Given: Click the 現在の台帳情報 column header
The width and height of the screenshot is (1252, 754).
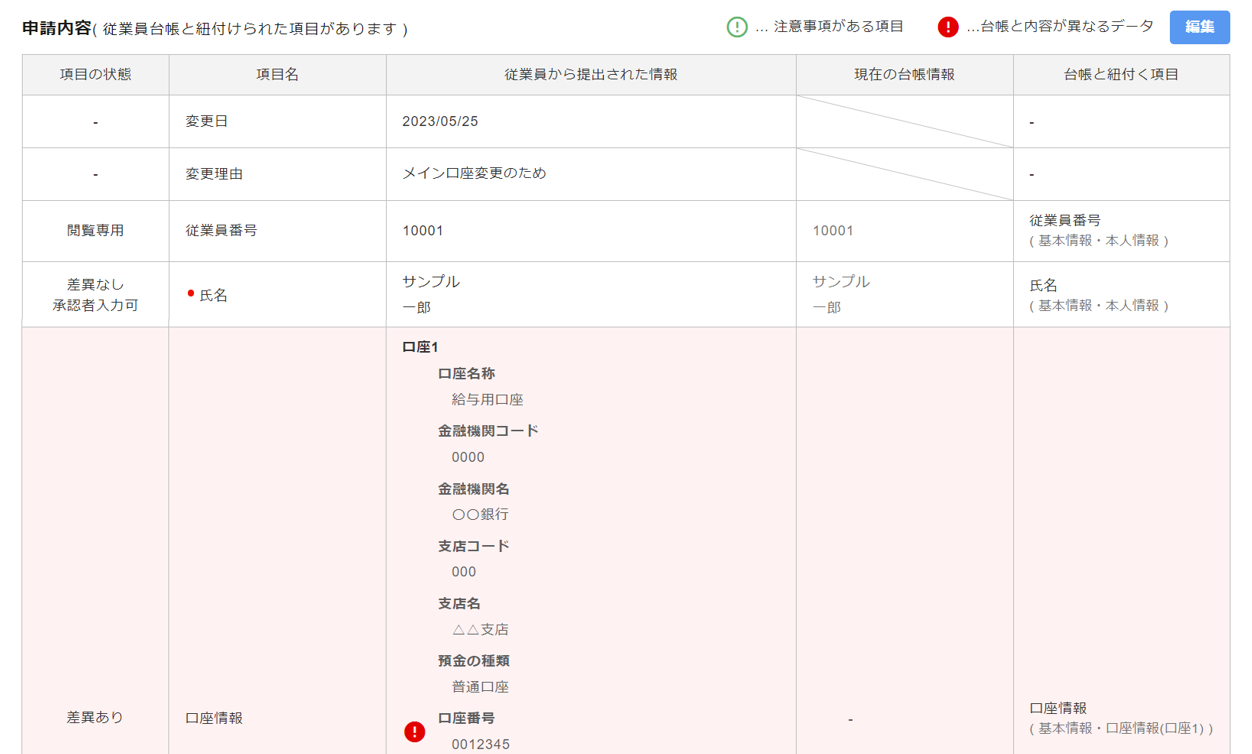Looking at the screenshot, I should (x=905, y=75).
